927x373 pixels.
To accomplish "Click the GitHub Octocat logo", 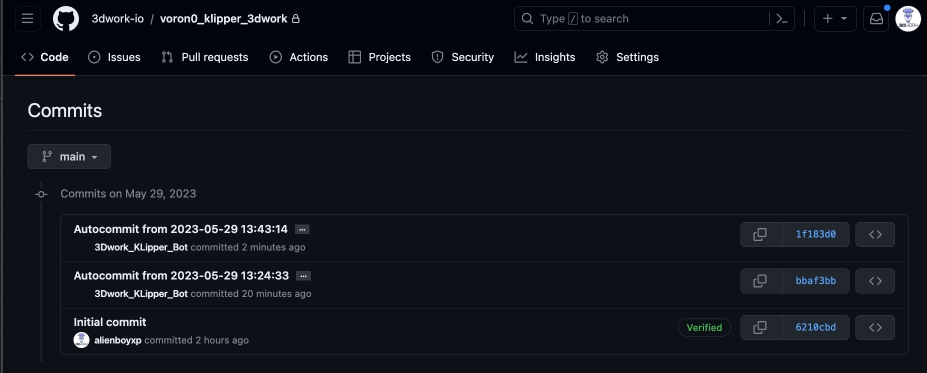I will [x=66, y=19].
